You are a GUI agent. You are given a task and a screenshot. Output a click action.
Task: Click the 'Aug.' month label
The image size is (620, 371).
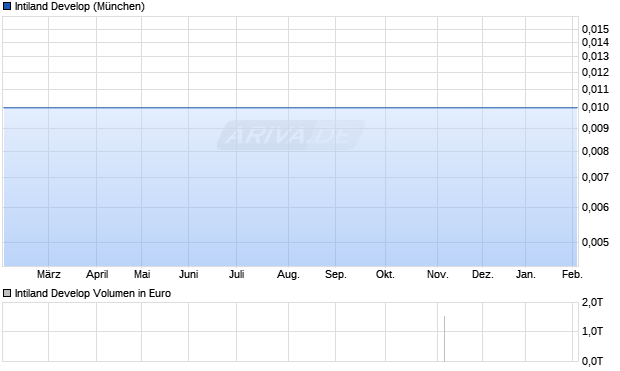click(x=288, y=274)
